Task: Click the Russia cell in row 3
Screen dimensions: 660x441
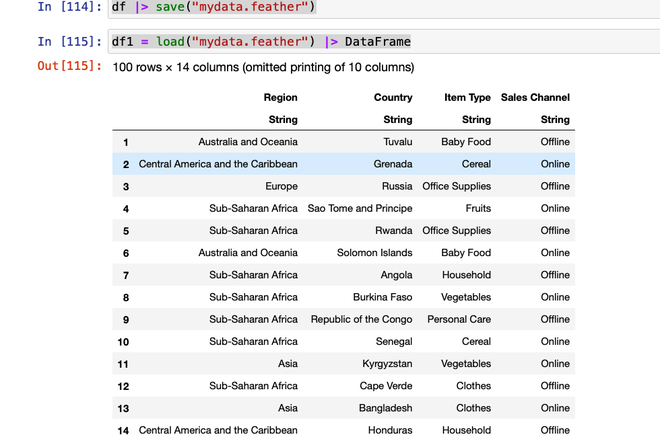Action: [396, 186]
